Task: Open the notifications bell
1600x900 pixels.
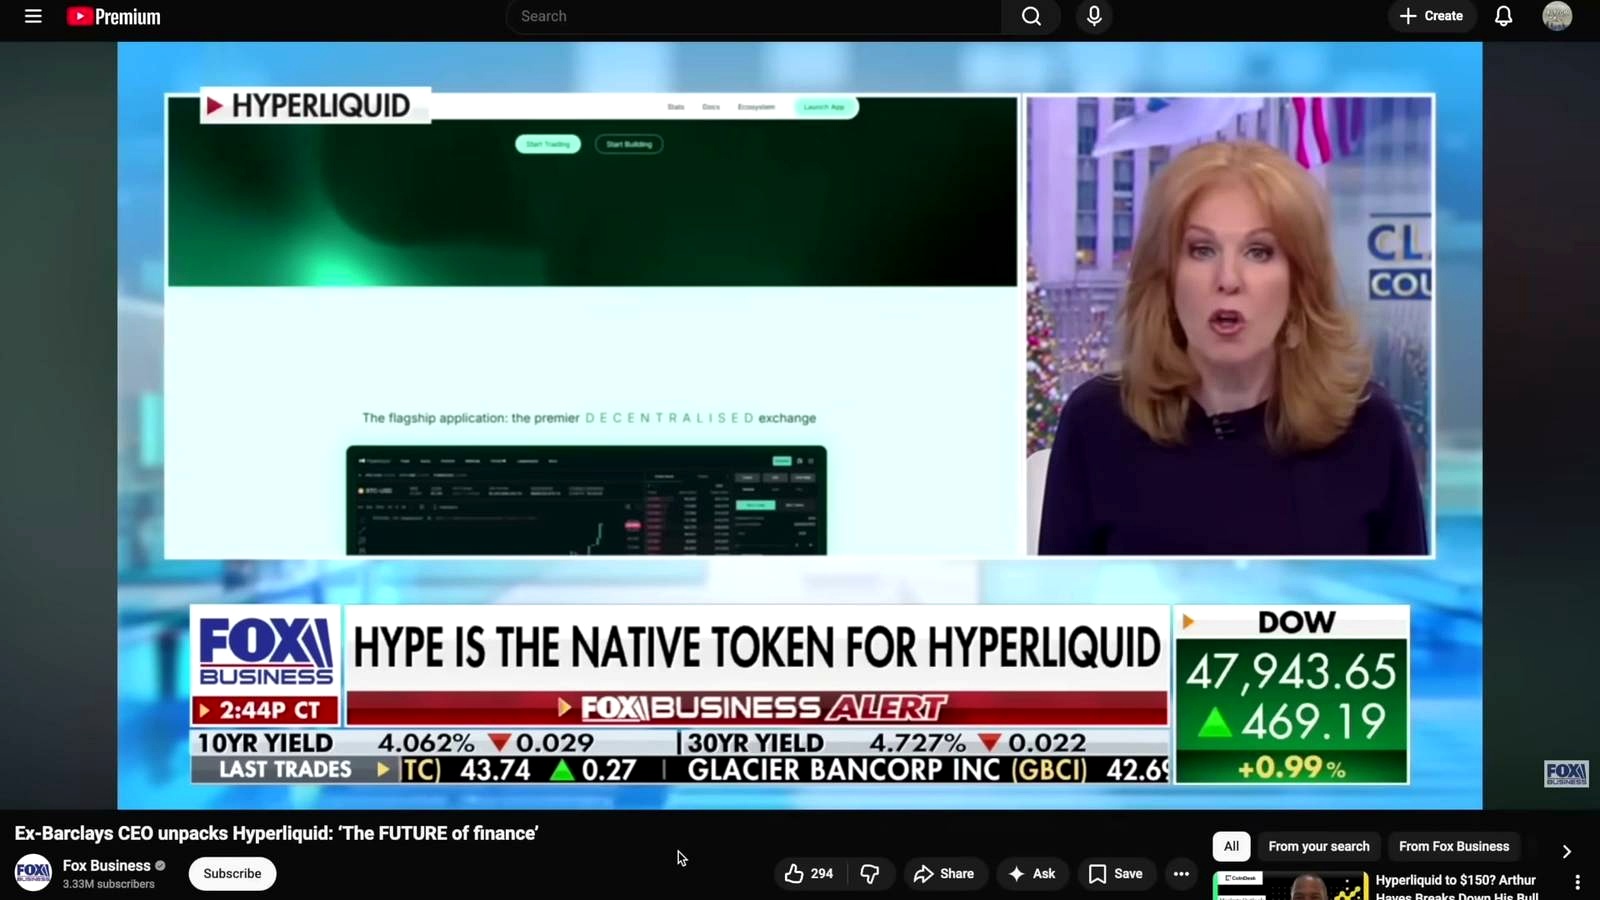Action: coord(1503,16)
